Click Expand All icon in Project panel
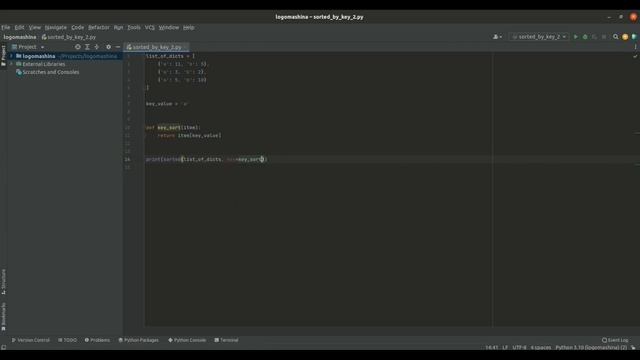The height and width of the screenshot is (360, 640). [87, 47]
